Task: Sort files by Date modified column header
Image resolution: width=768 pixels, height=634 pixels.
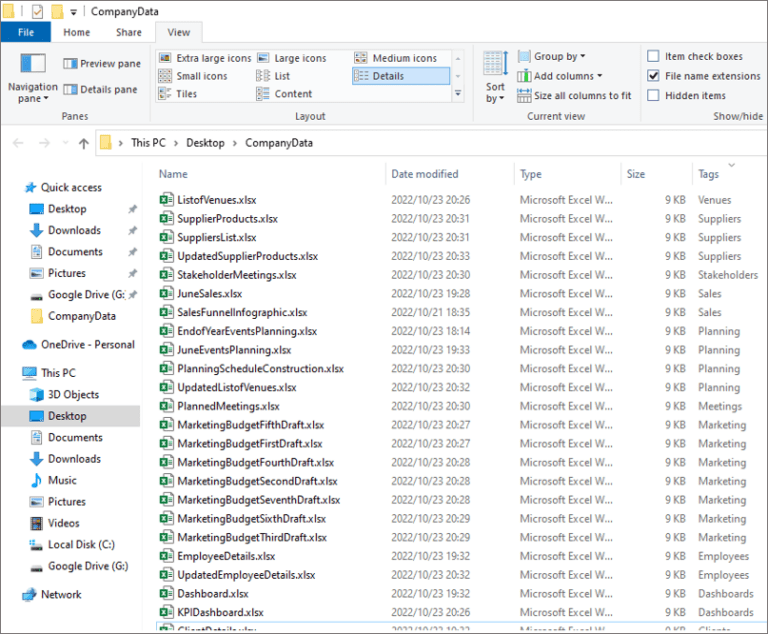Action: point(424,174)
